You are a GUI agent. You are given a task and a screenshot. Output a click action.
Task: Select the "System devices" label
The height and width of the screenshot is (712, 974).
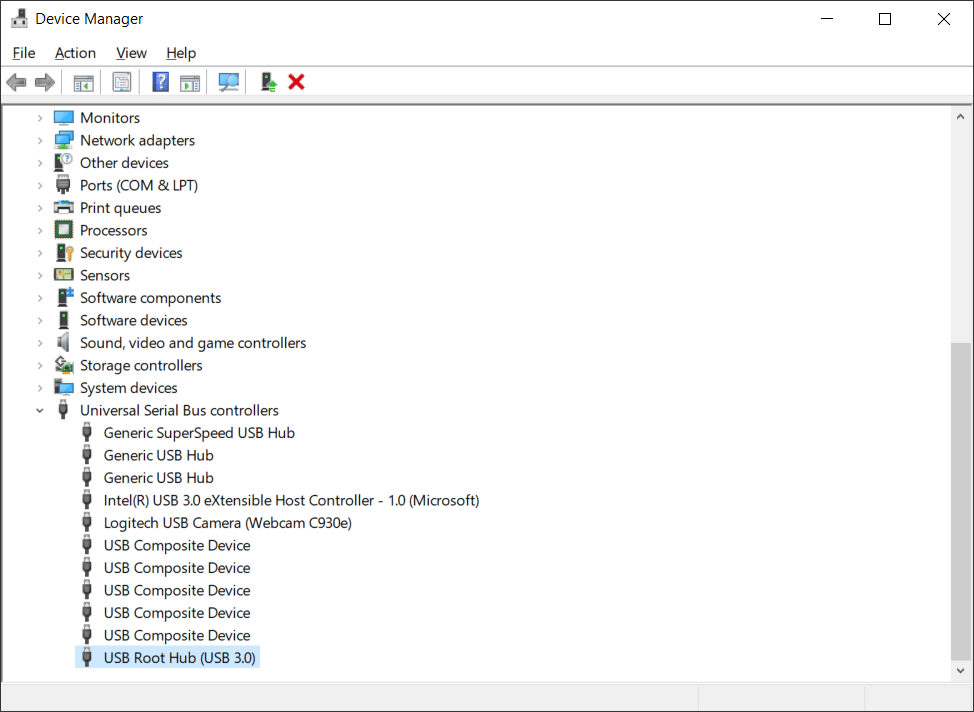(x=129, y=388)
